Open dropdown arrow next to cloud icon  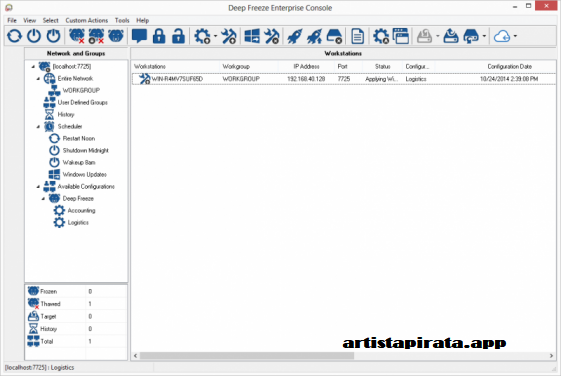pos(515,36)
